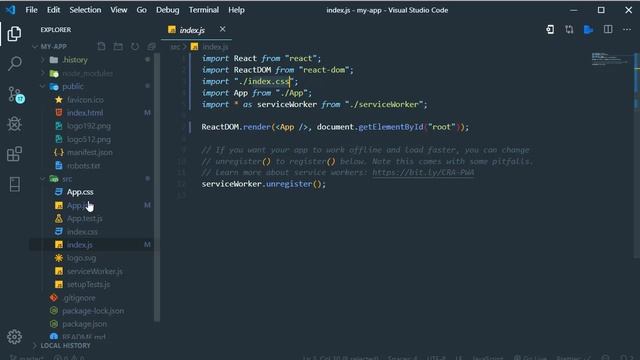Click the VS Code logo in title bar

[11, 10]
